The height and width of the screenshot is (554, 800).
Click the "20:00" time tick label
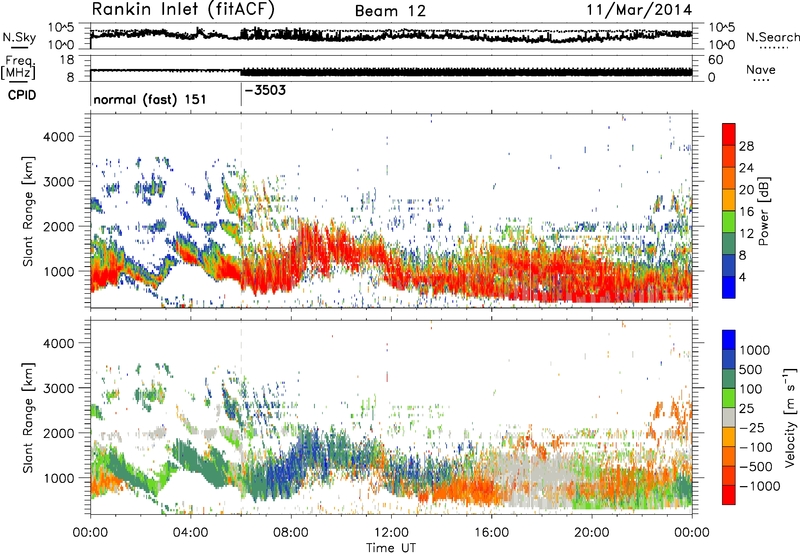(x=591, y=533)
